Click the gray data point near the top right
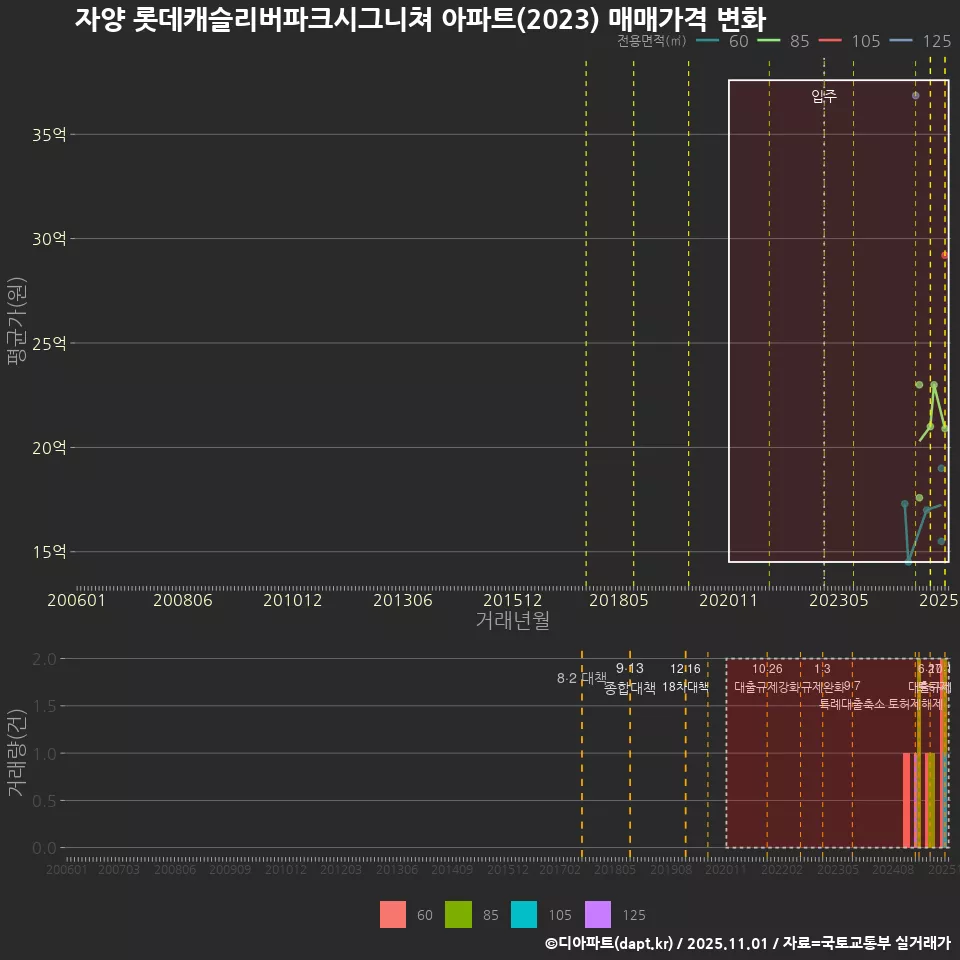960x960 pixels. point(915,95)
